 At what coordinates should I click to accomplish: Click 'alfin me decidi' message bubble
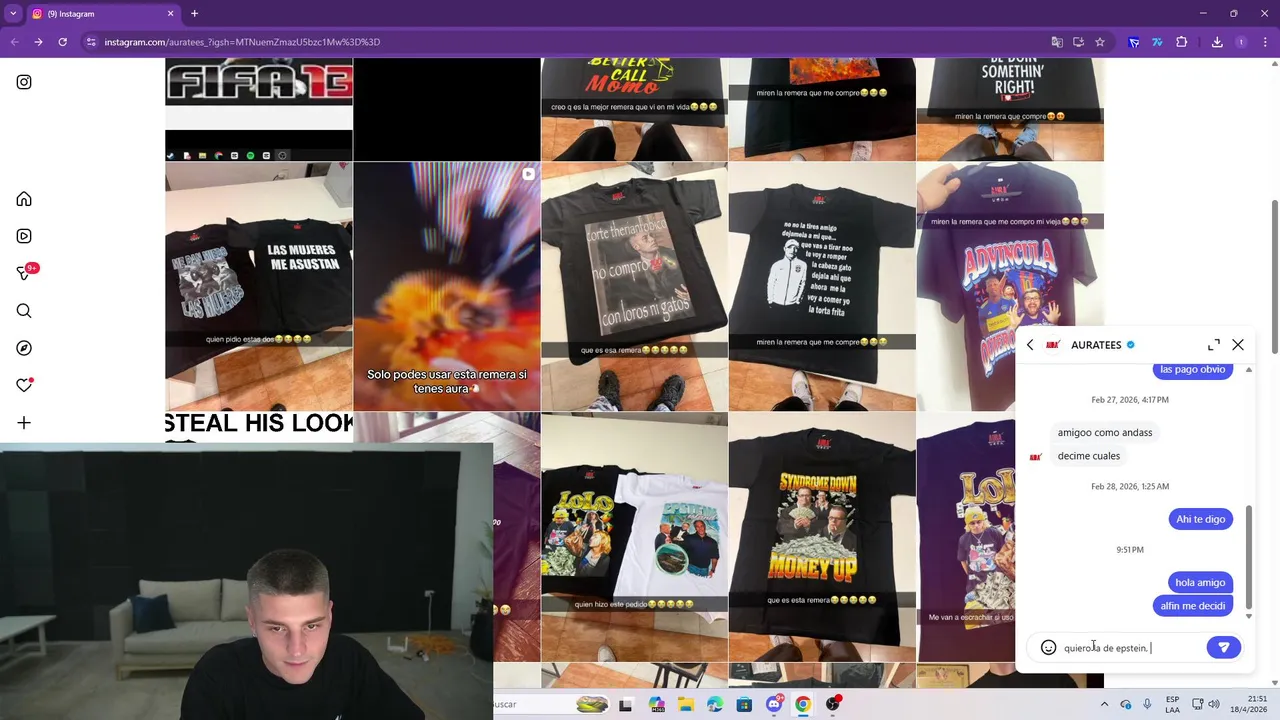pos(1192,605)
